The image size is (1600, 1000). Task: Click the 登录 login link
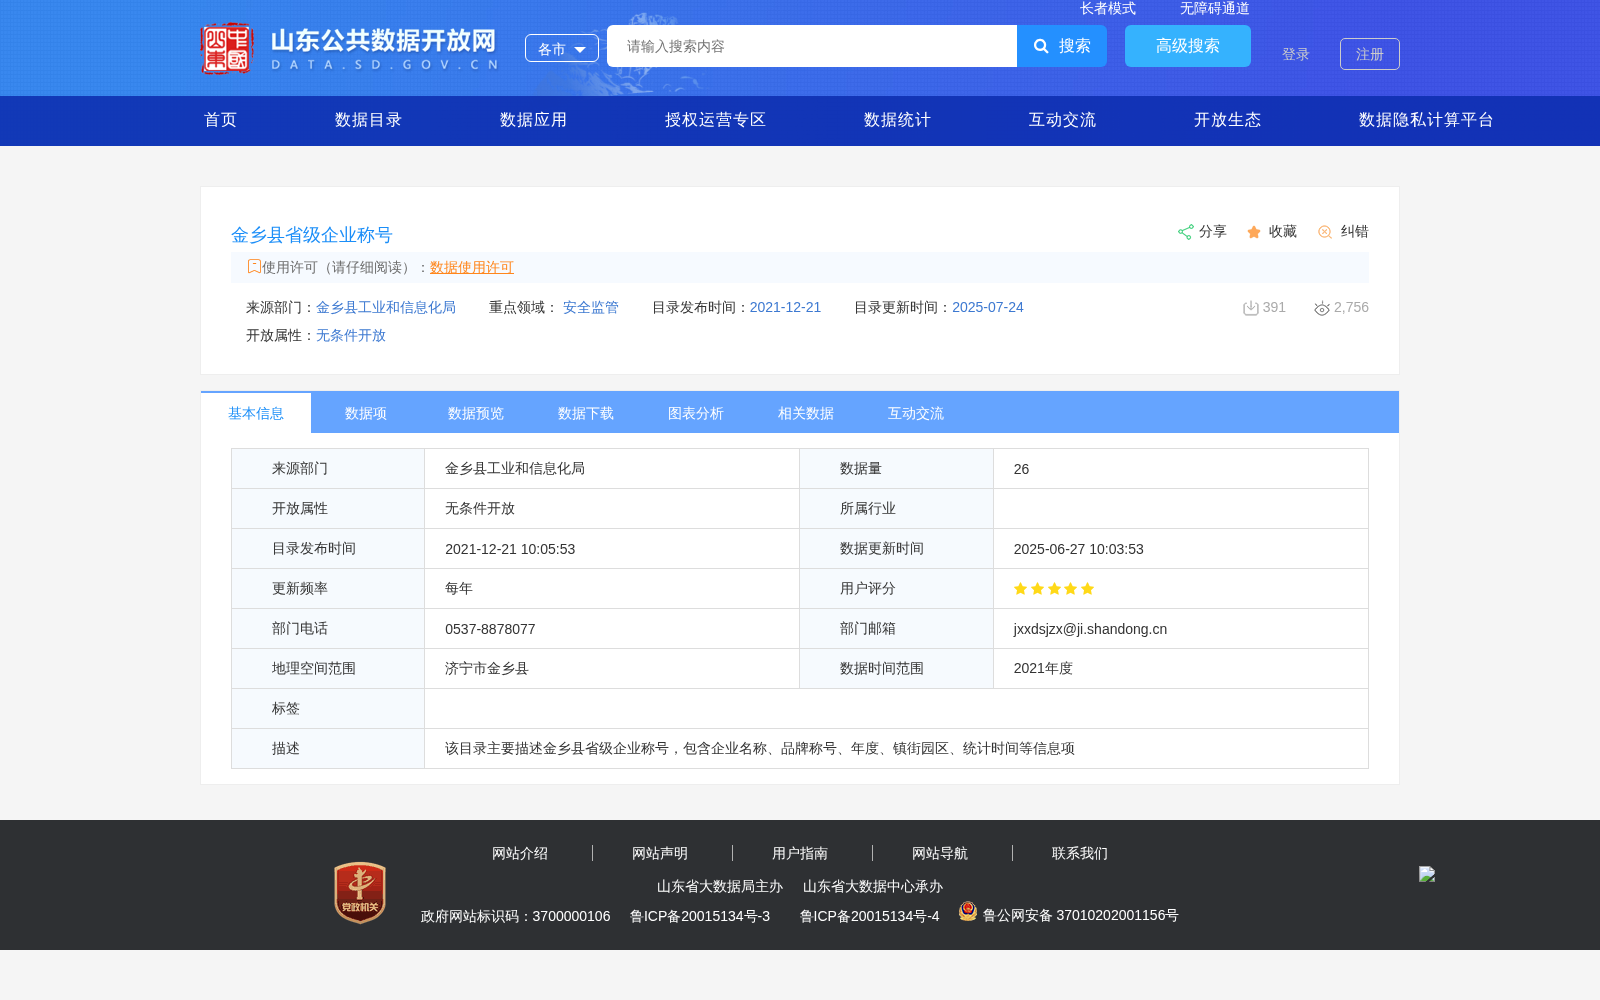1296,54
